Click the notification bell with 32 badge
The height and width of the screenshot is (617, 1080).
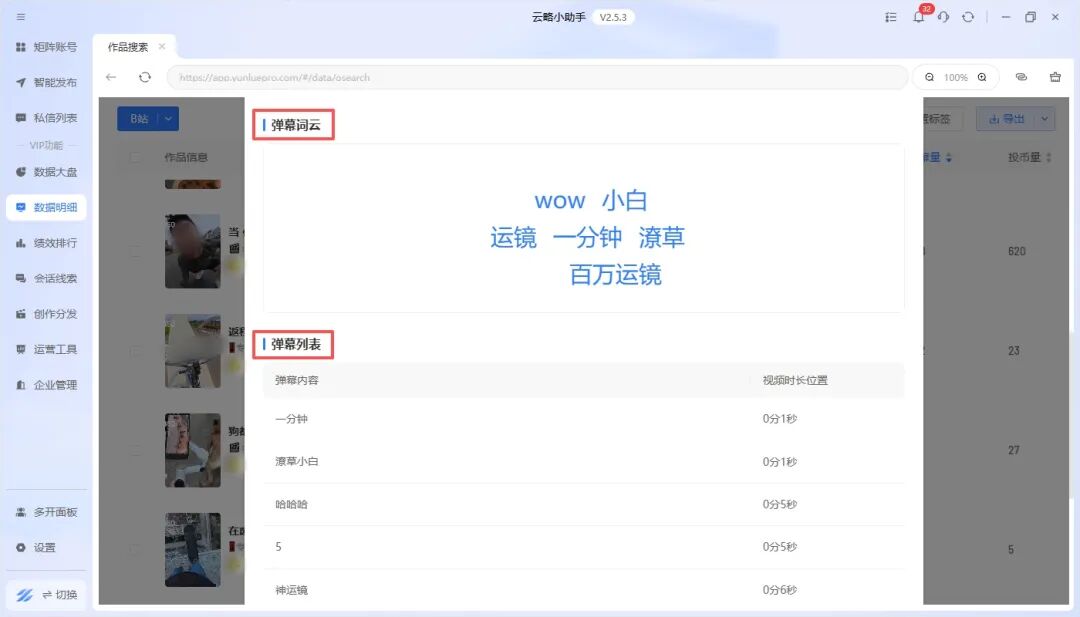(918, 17)
